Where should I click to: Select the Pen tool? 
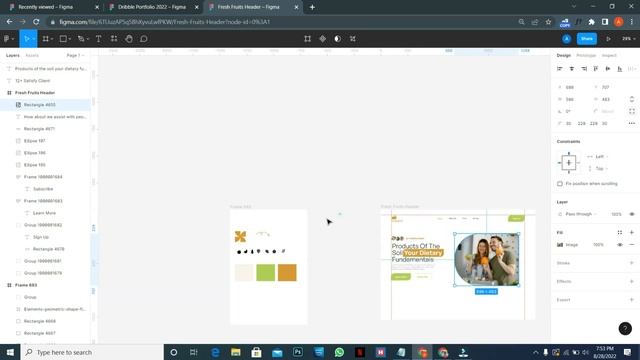pyautogui.click(x=81, y=39)
